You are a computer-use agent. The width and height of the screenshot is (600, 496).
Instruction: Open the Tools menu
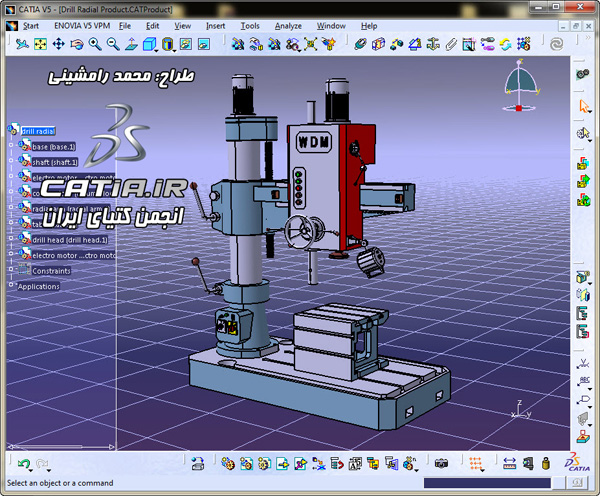click(250, 26)
